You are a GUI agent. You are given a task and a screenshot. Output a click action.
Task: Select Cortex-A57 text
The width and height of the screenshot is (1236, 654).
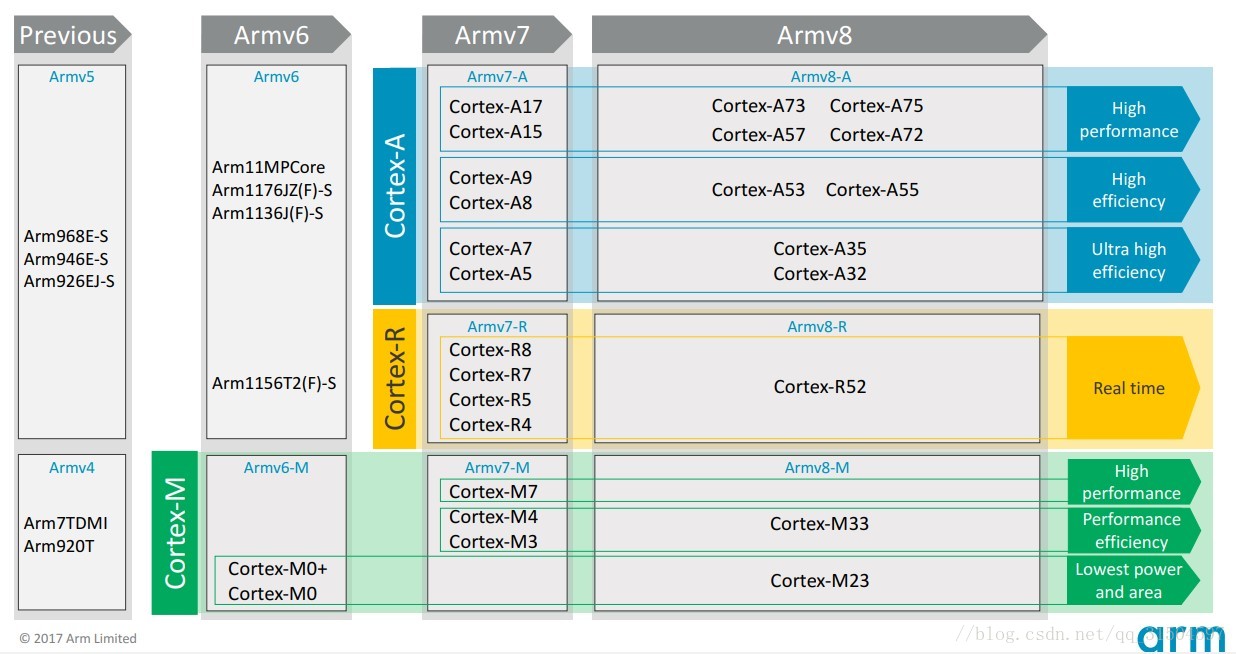pyautogui.click(x=759, y=134)
